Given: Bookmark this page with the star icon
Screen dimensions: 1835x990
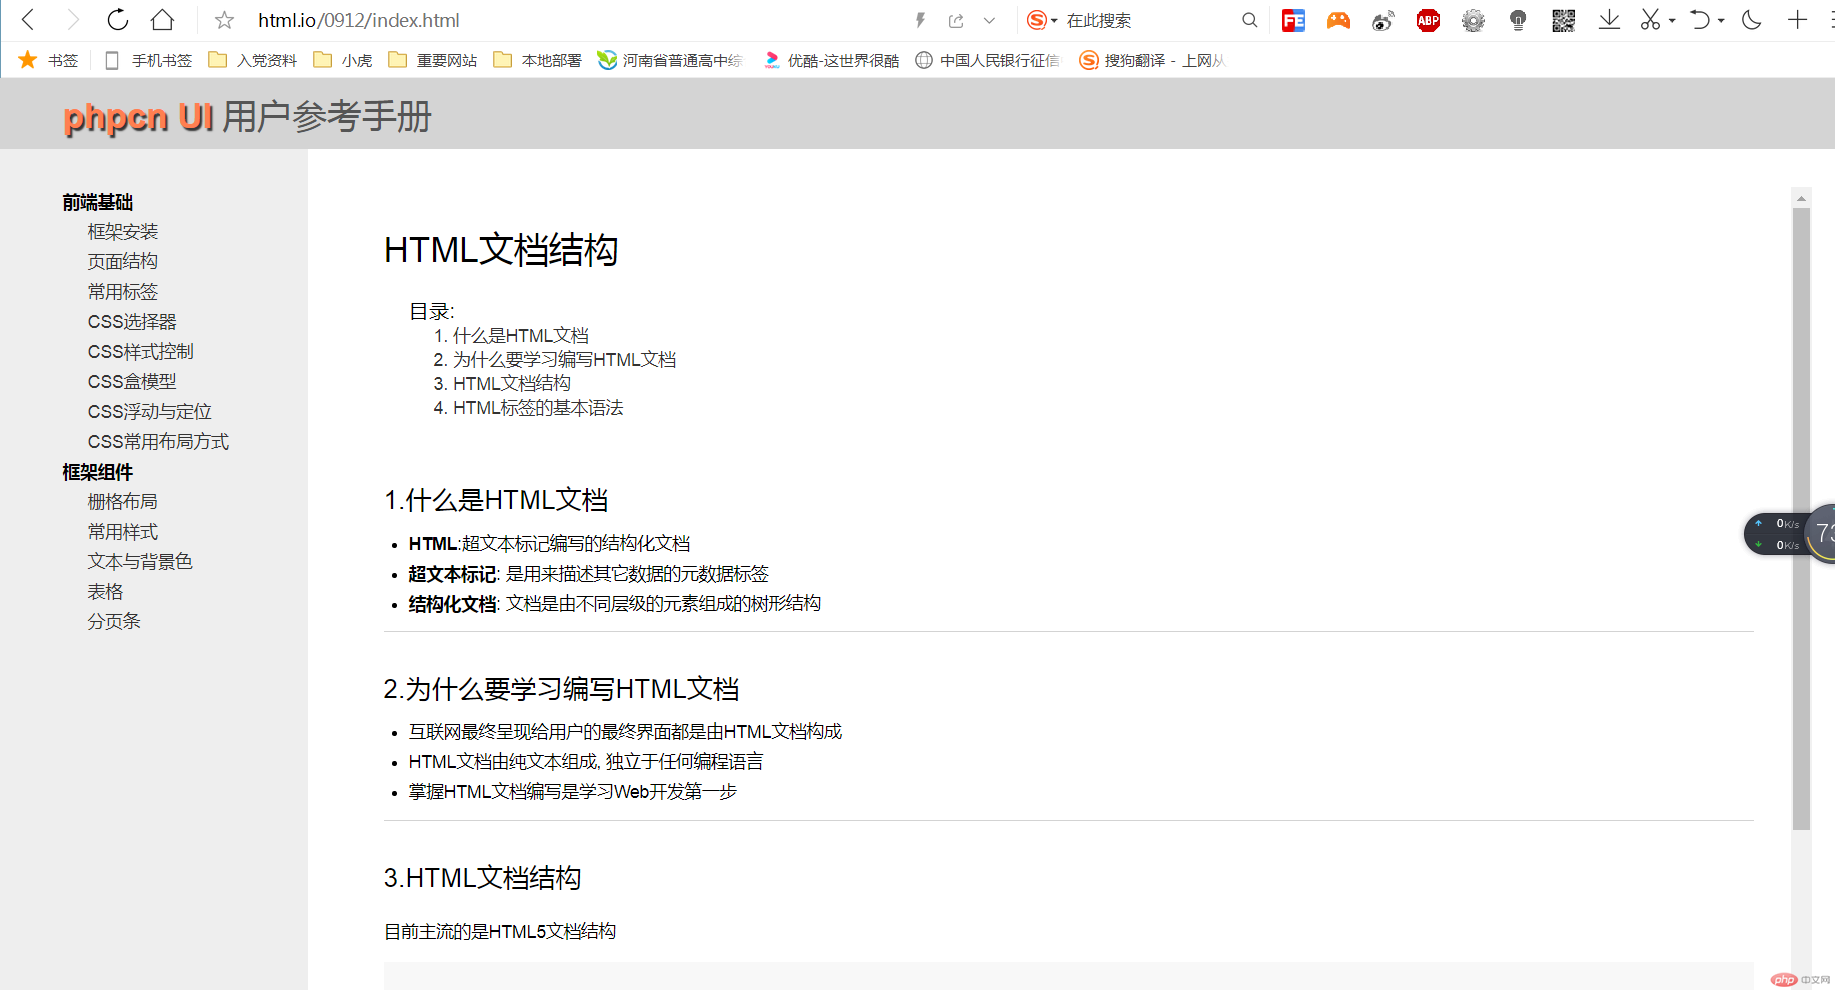Looking at the screenshot, I should tap(224, 20).
